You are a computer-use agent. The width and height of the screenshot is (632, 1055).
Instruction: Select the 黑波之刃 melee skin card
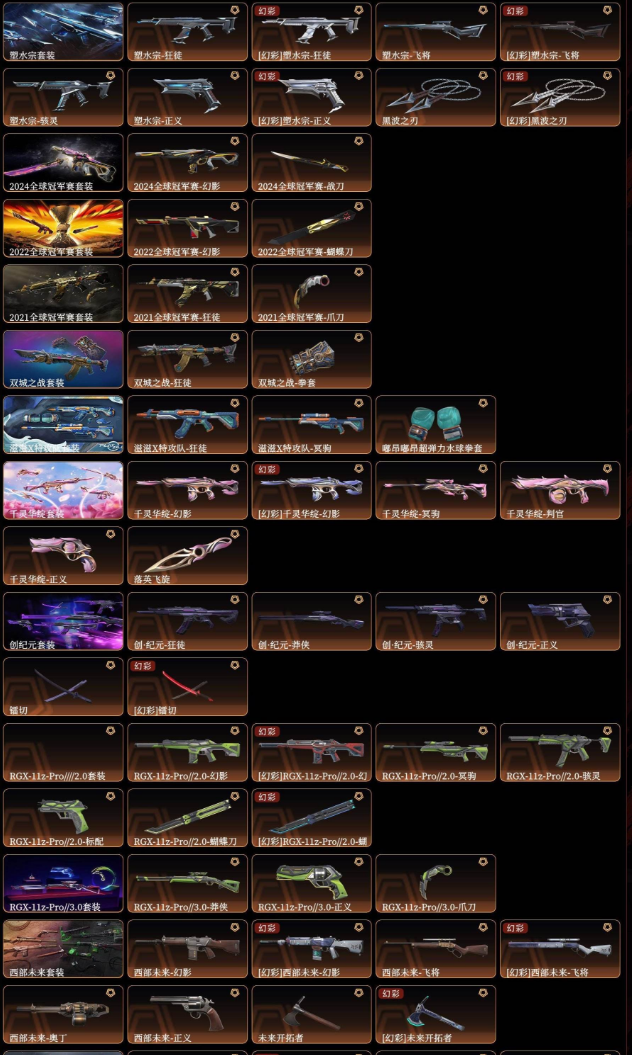435,98
